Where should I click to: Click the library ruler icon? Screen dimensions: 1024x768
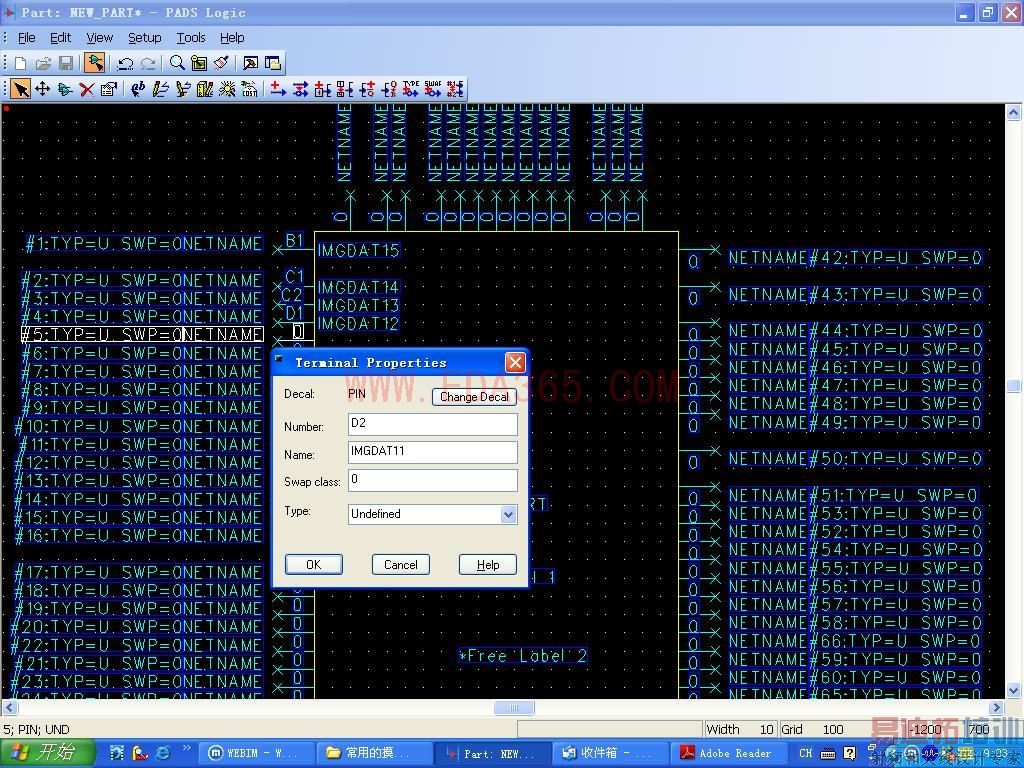pos(205,89)
